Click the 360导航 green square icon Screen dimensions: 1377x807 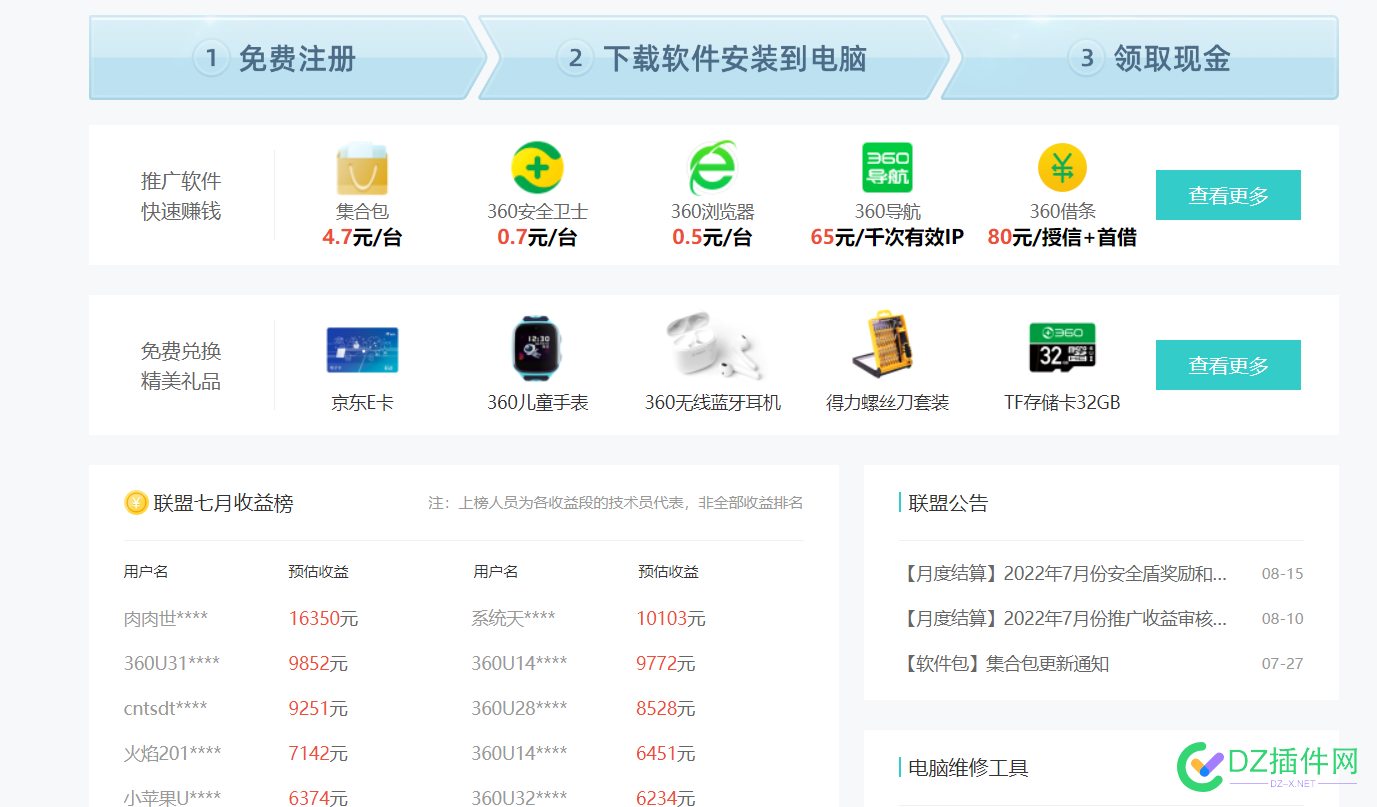[x=887, y=168]
